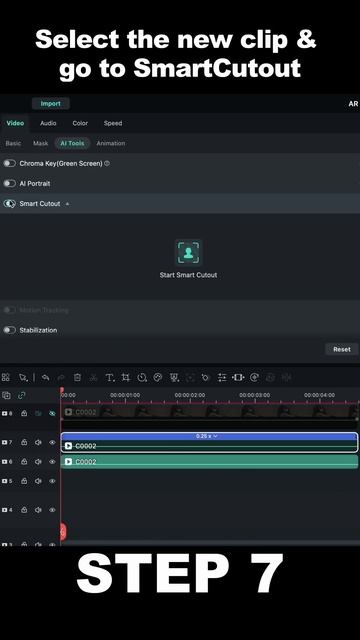Select the C0002 clip on track 8
Image resolution: width=360 pixels, height=640 pixels.
pyautogui.click(x=209, y=412)
